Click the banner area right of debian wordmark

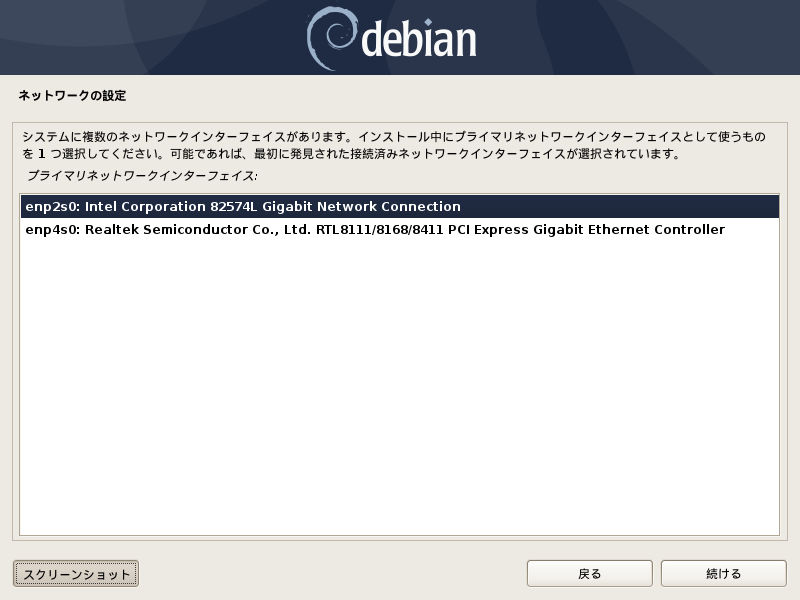click(x=638, y=37)
